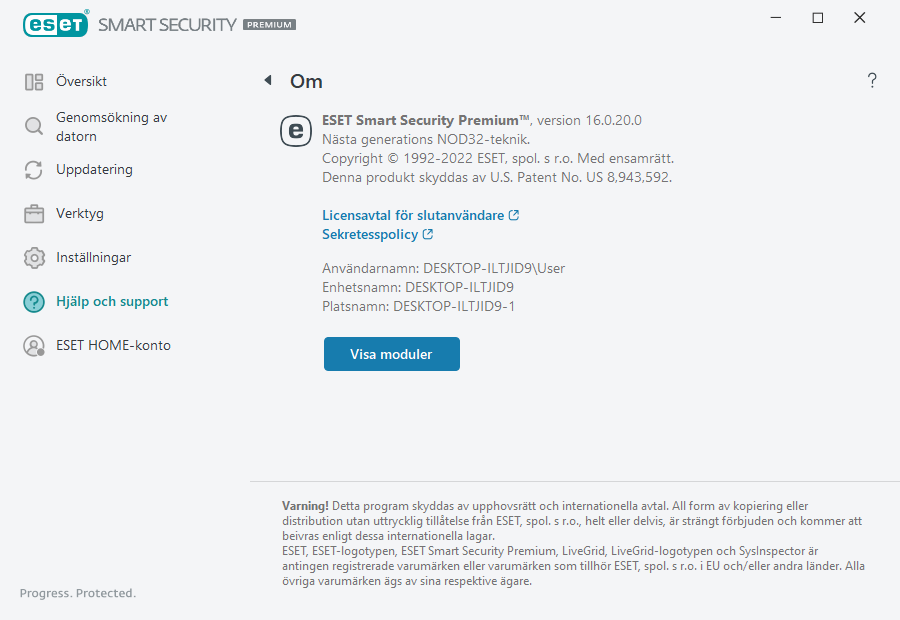
Task: Go to the Verktyg section
Action: click(80, 214)
